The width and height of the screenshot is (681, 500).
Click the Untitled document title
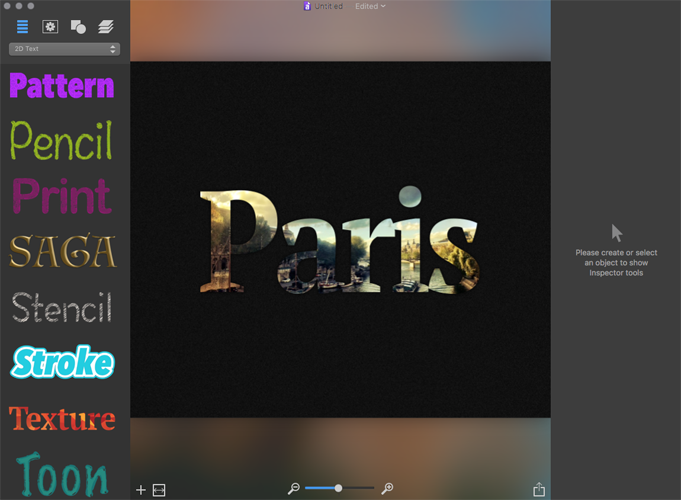pyautogui.click(x=328, y=6)
